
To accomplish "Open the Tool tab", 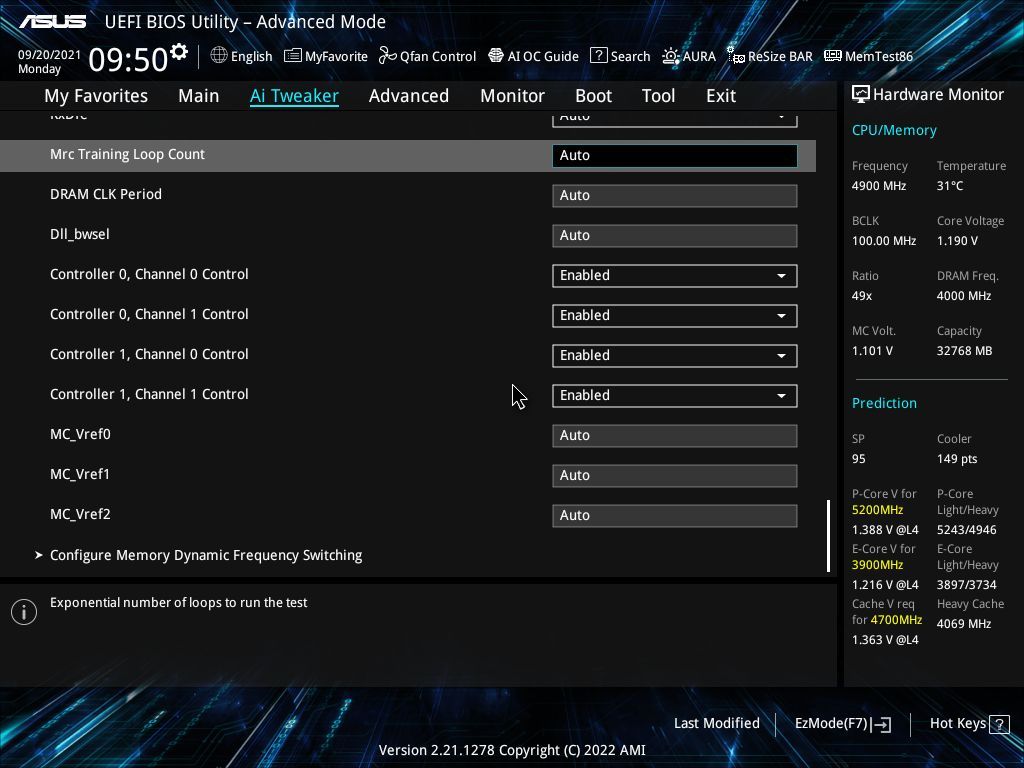I will point(658,96).
